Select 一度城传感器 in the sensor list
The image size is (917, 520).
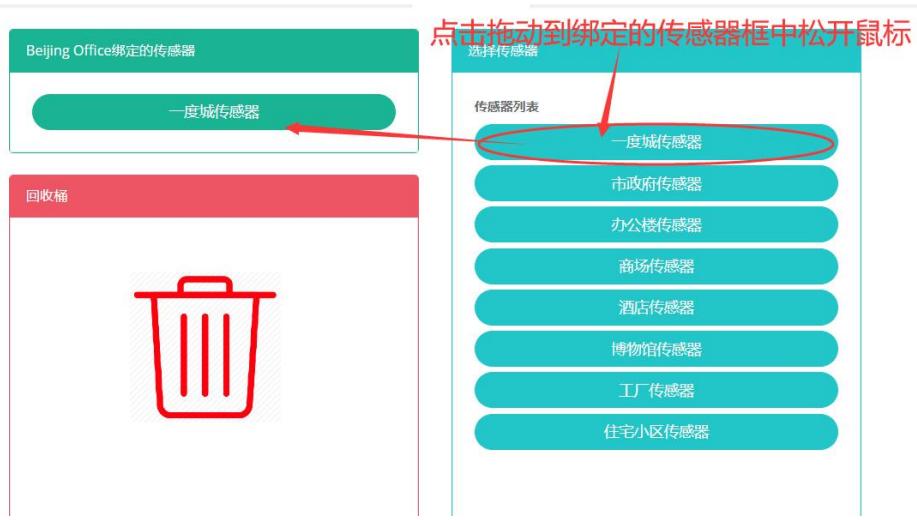656,142
